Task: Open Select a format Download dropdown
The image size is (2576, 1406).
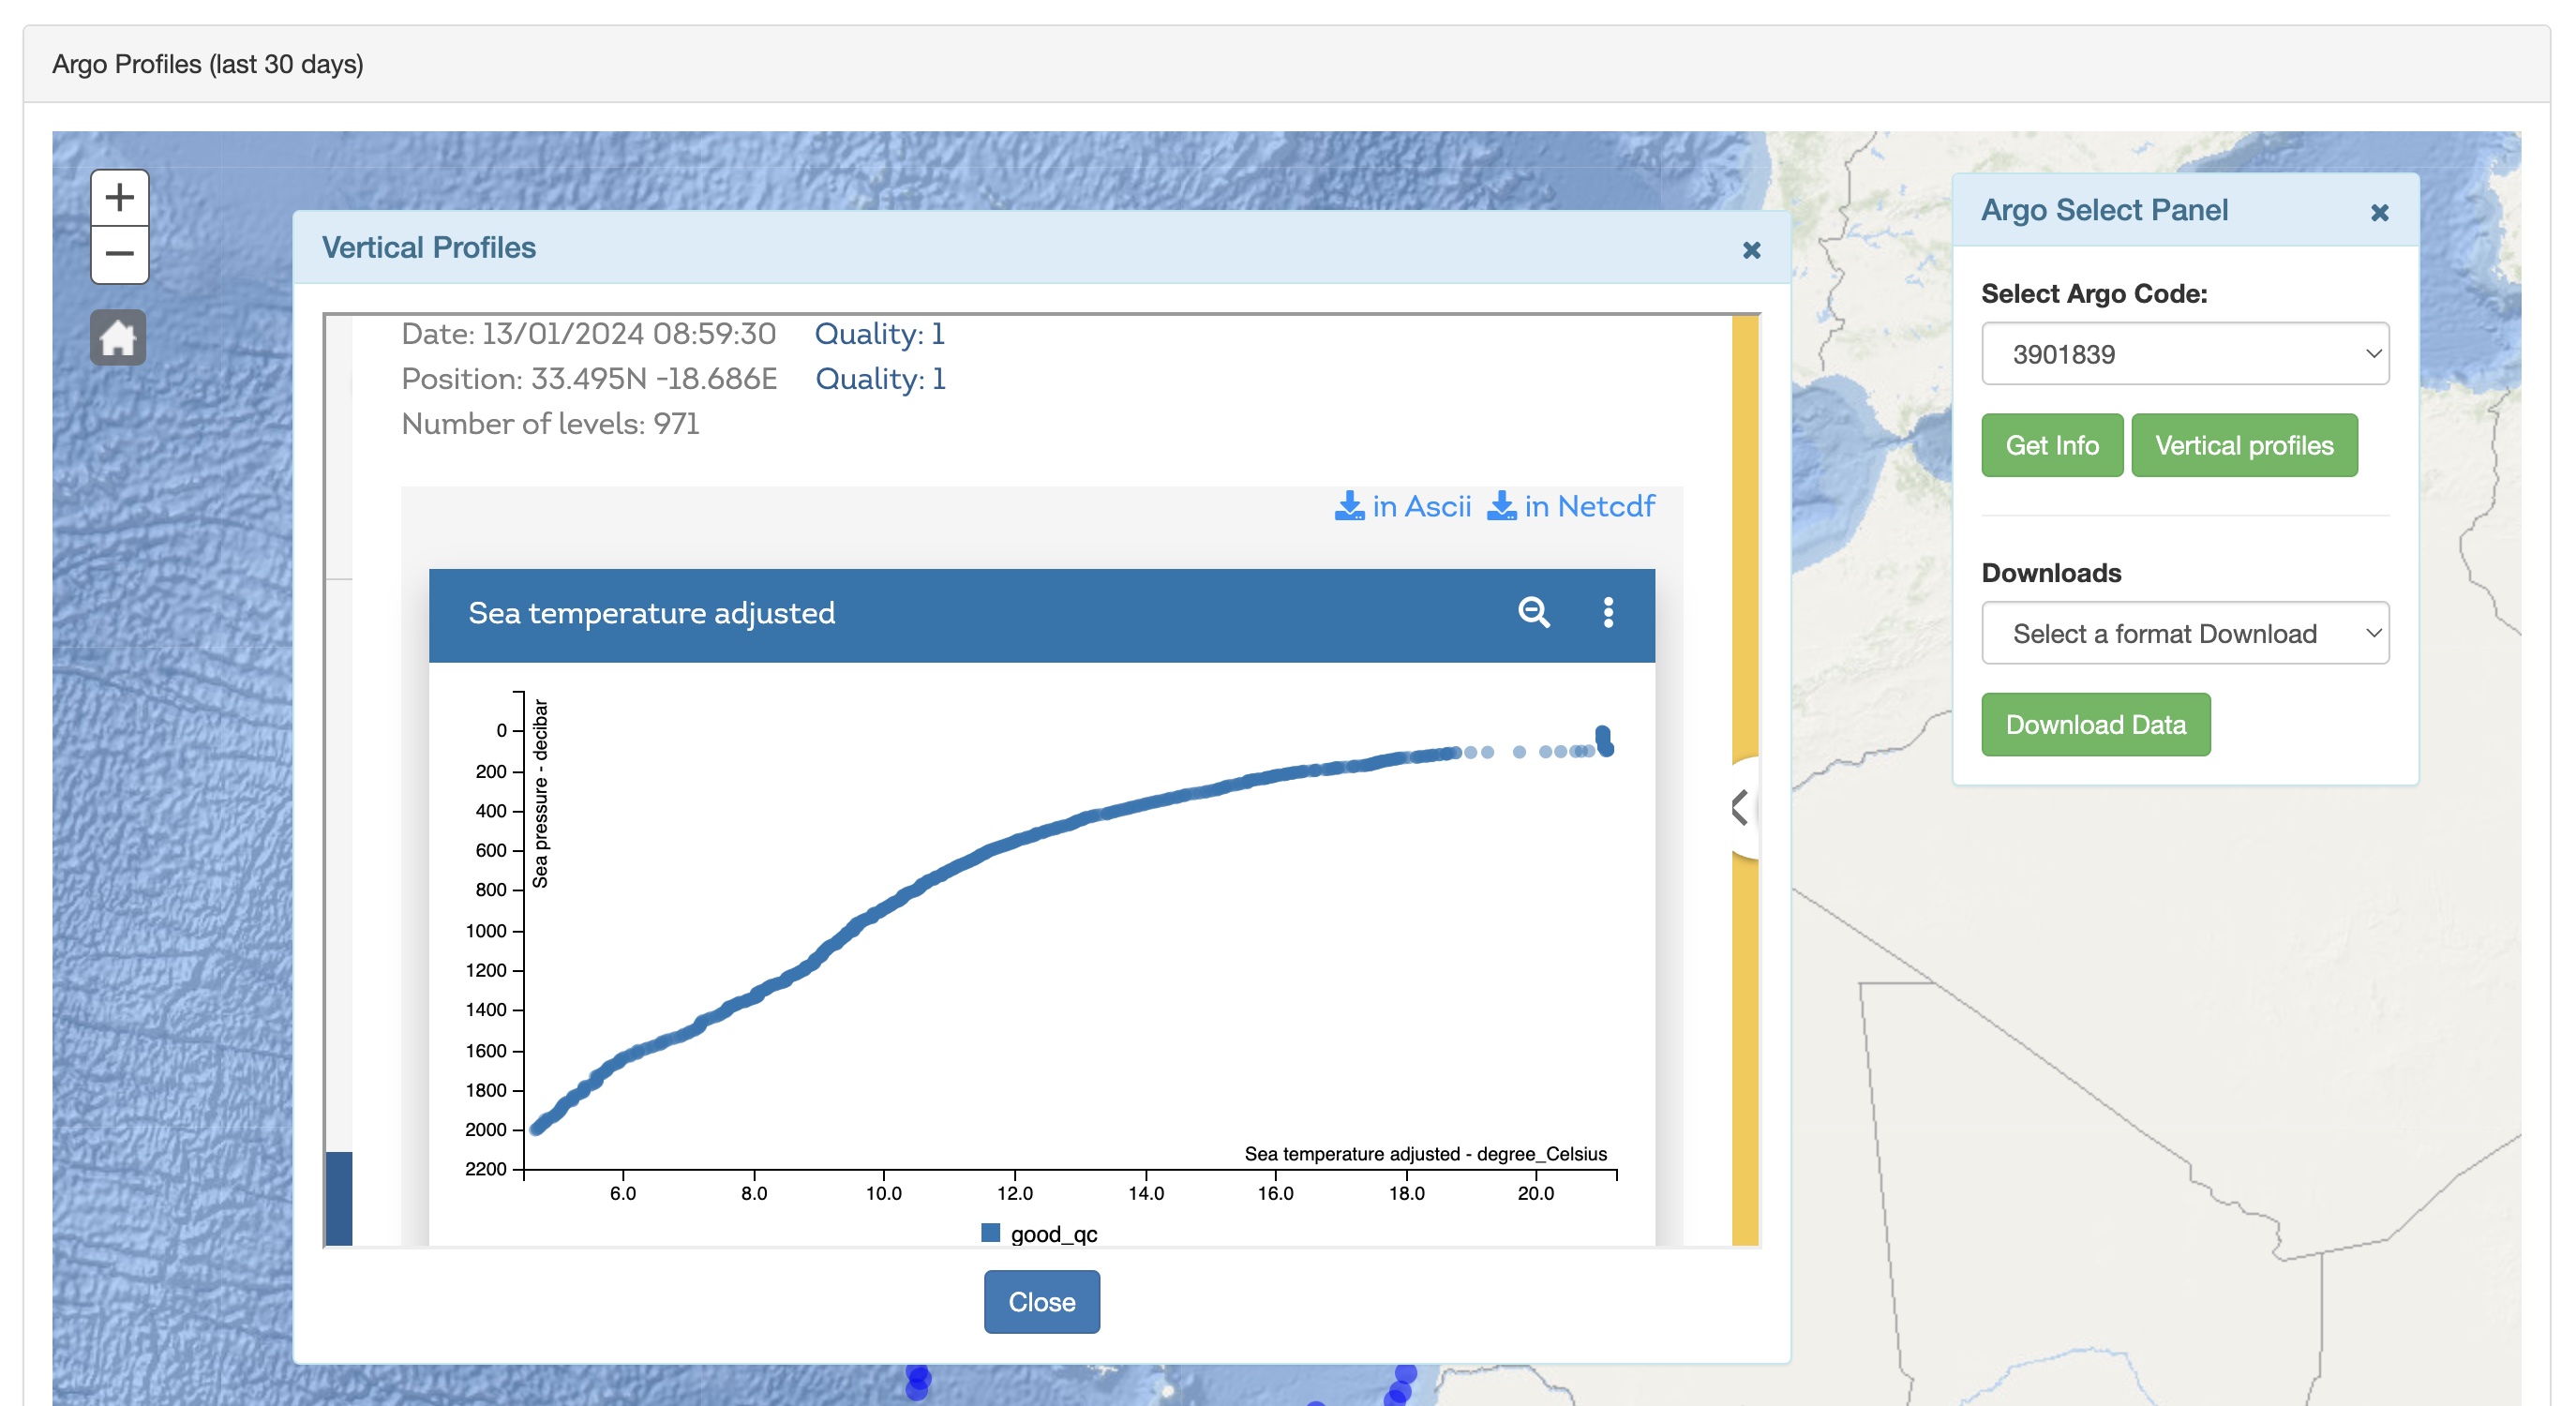Action: pyautogui.click(x=2184, y=633)
